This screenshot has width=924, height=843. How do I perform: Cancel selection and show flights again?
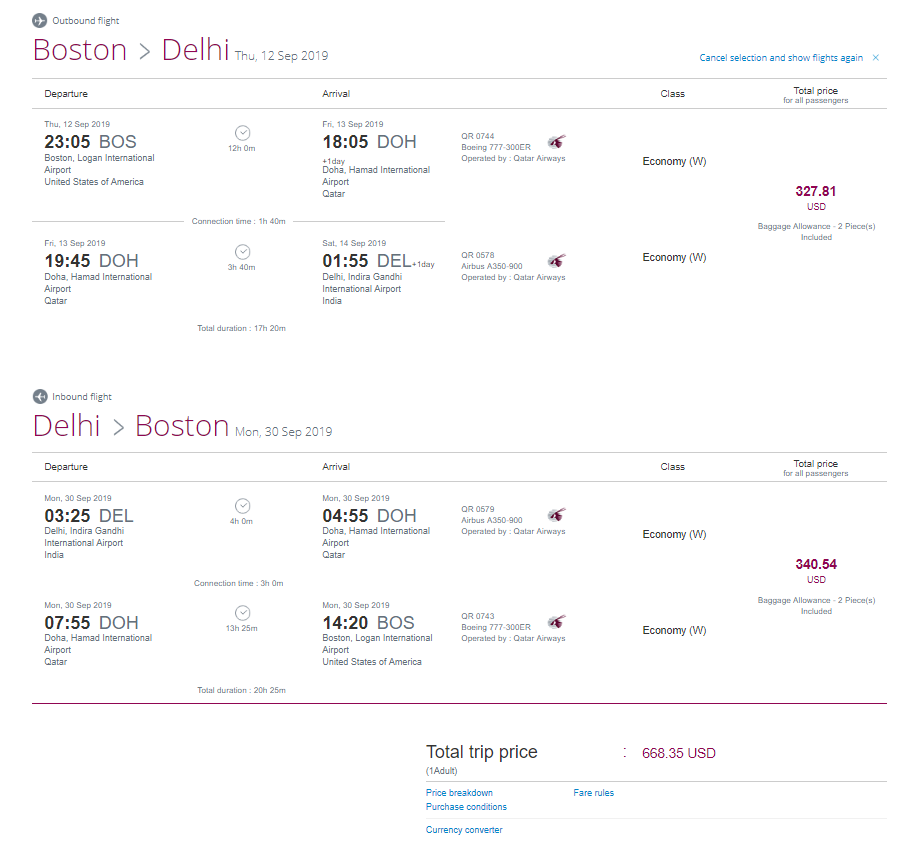781,58
